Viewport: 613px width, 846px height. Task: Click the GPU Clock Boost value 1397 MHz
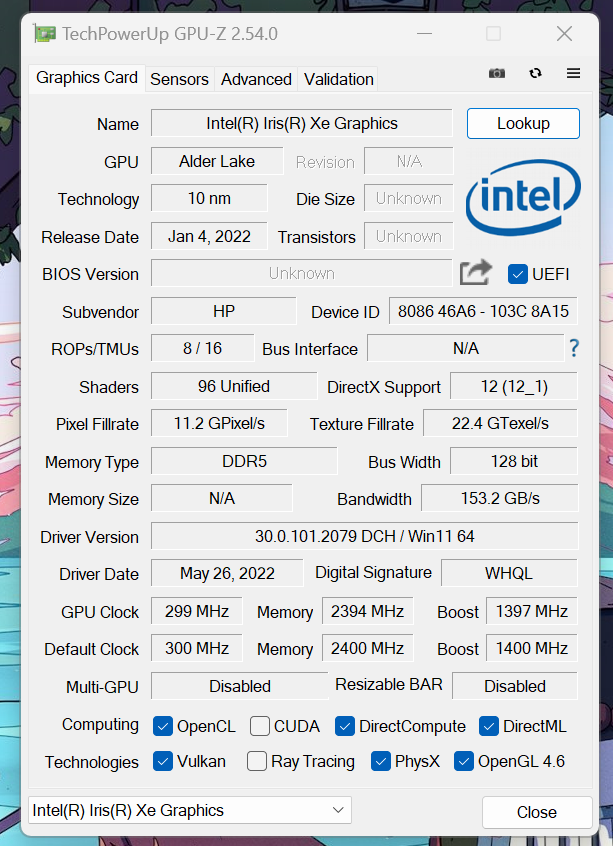click(x=532, y=611)
